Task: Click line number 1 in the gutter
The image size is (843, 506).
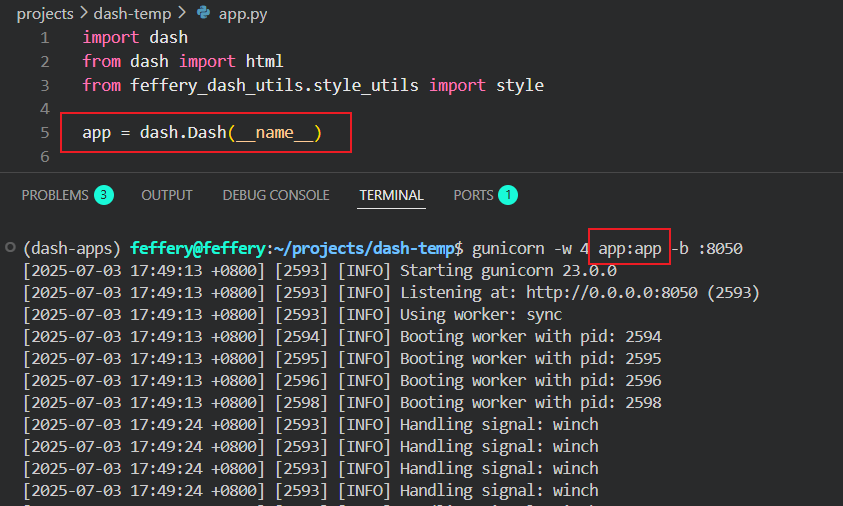Action: (x=45, y=38)
